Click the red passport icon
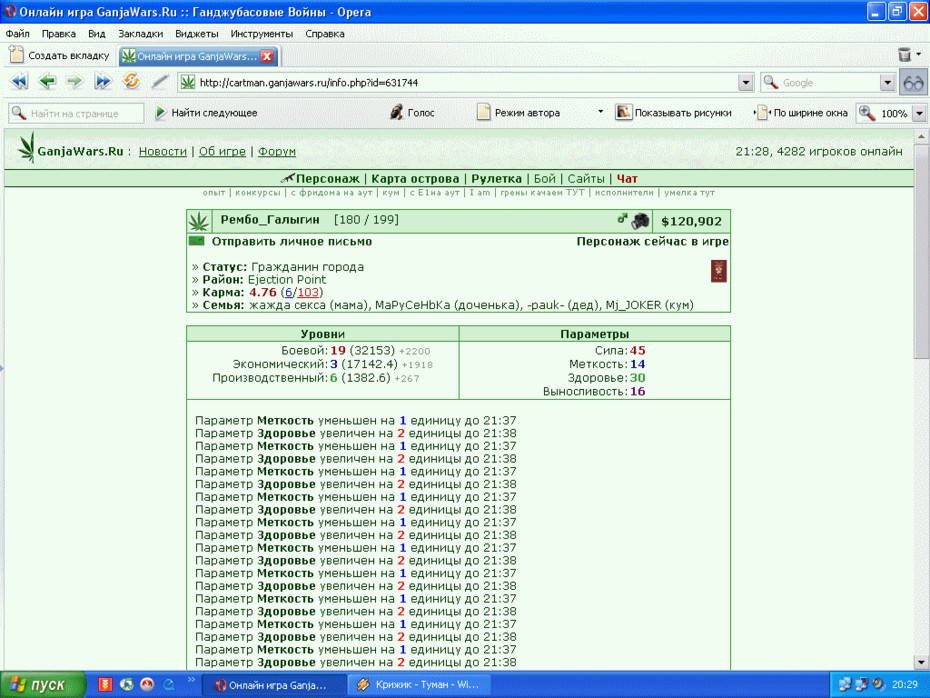 pos(718,271)
